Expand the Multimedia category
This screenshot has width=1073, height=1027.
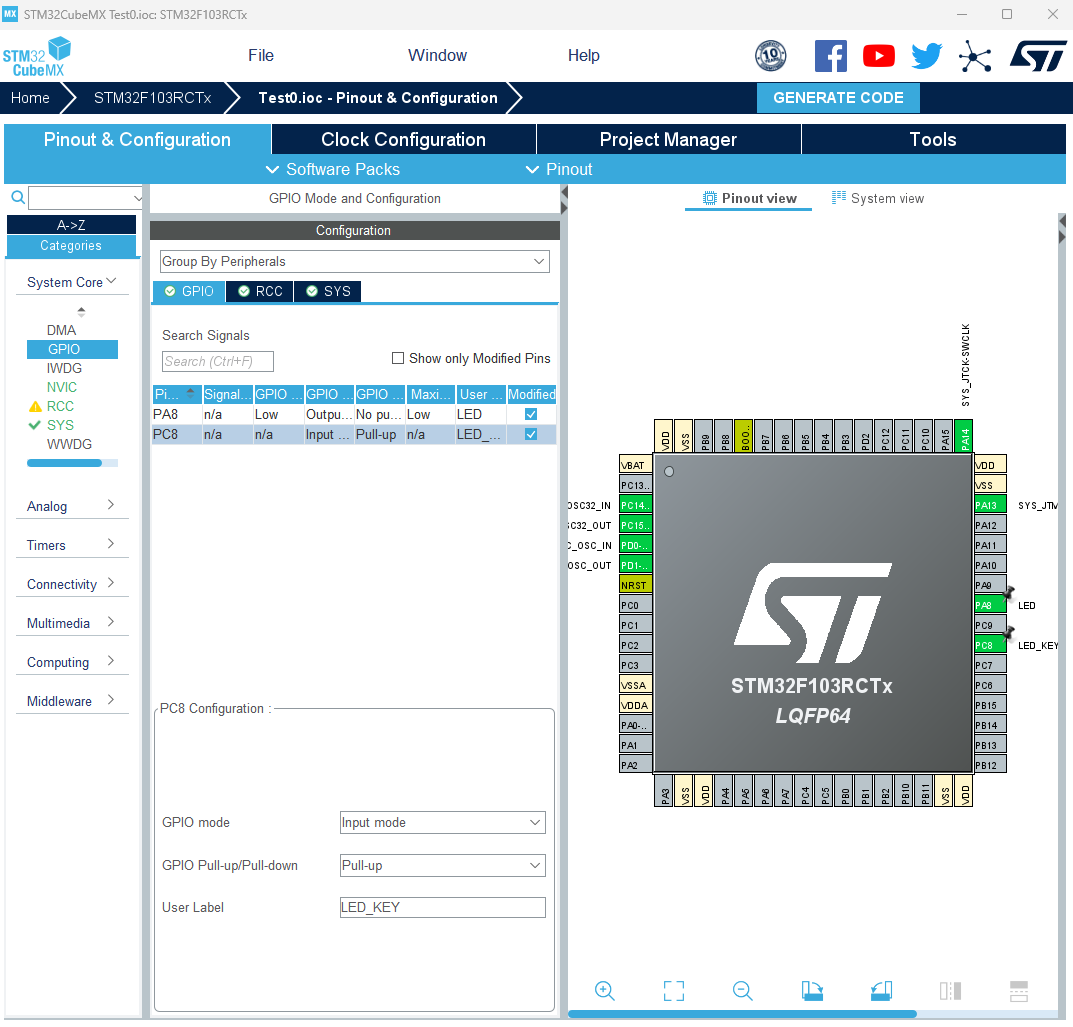coord(72,623)
